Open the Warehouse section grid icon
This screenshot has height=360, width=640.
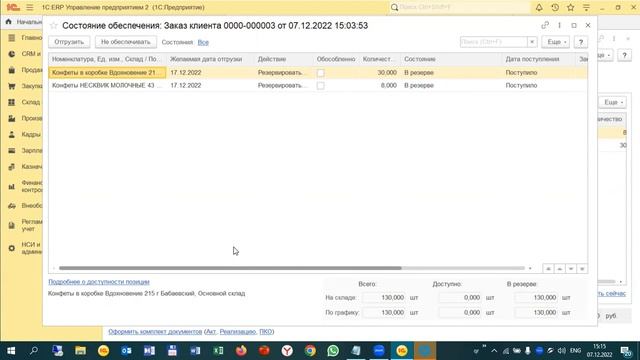click(x=12, y=102)
